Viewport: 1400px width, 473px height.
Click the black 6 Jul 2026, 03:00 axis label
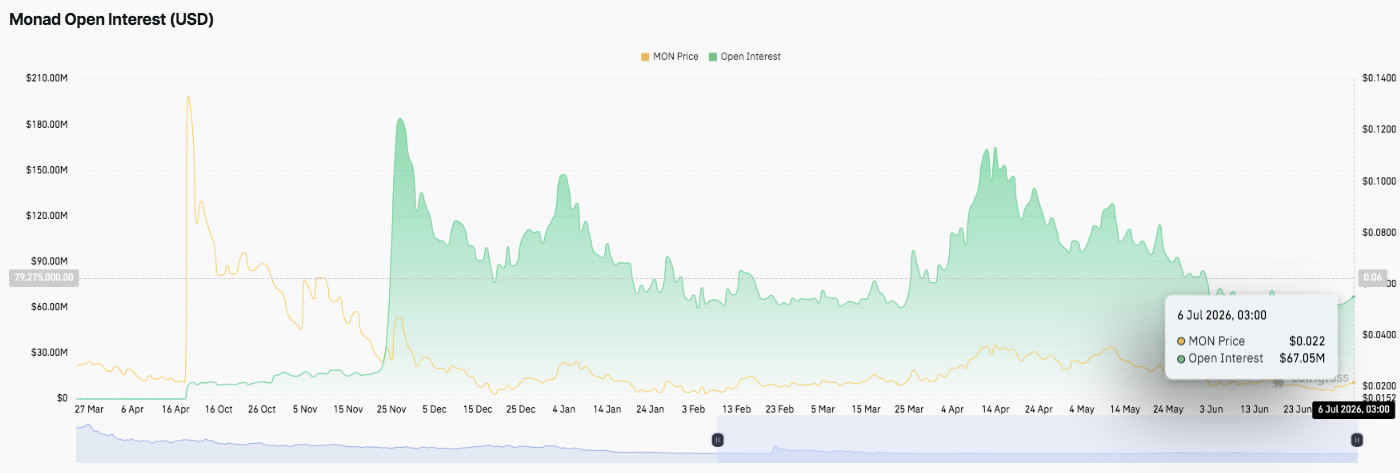click(1355, 409)
